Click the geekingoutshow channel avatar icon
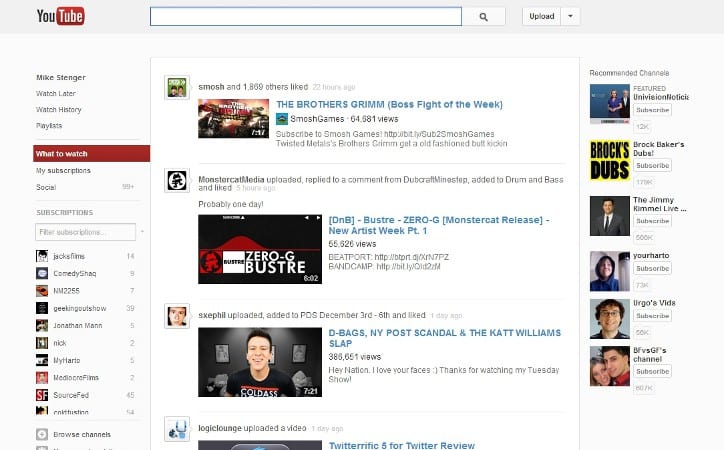Screen dimensions: 724x450 pyautogui.click(x=42, y=308)
